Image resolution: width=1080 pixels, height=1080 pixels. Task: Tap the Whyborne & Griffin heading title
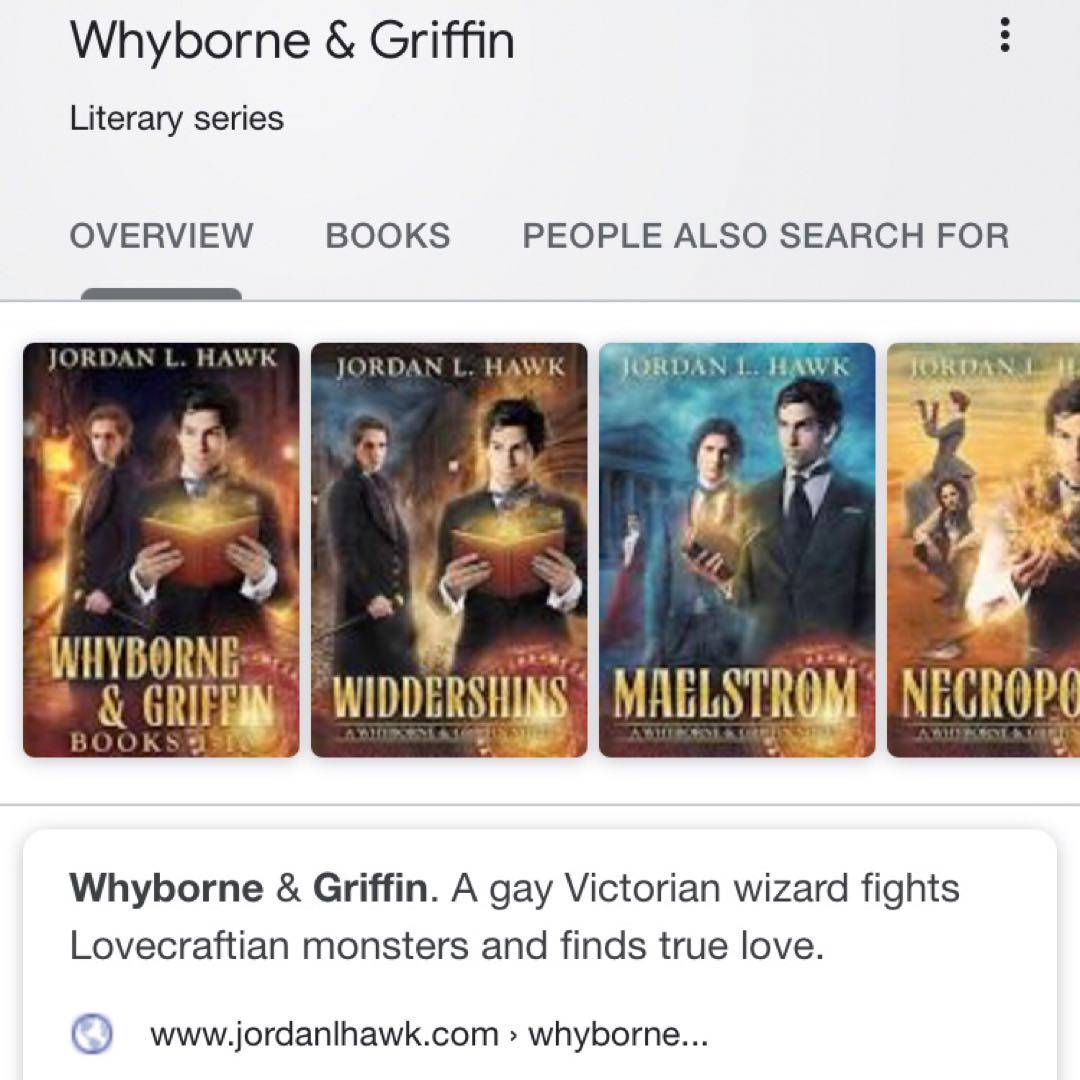(x=292, y=40)
